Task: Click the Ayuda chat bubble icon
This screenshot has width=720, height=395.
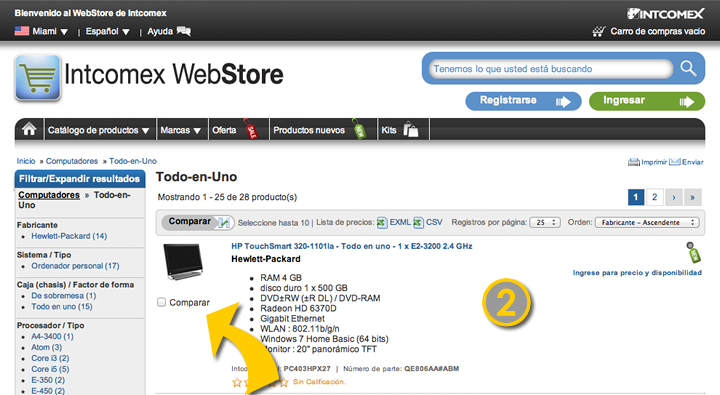Action: pyautogui.click(x=184, y=31)
